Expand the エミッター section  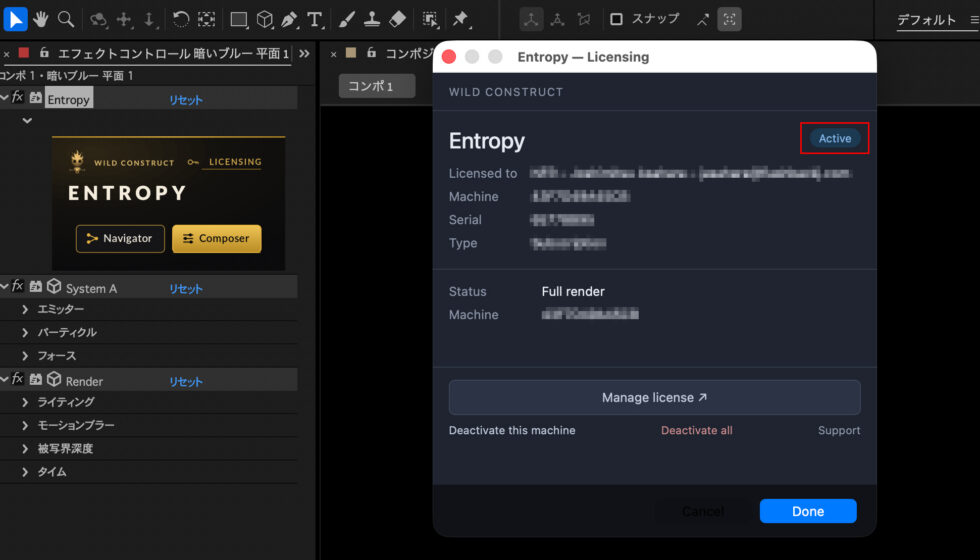[25, 309]
